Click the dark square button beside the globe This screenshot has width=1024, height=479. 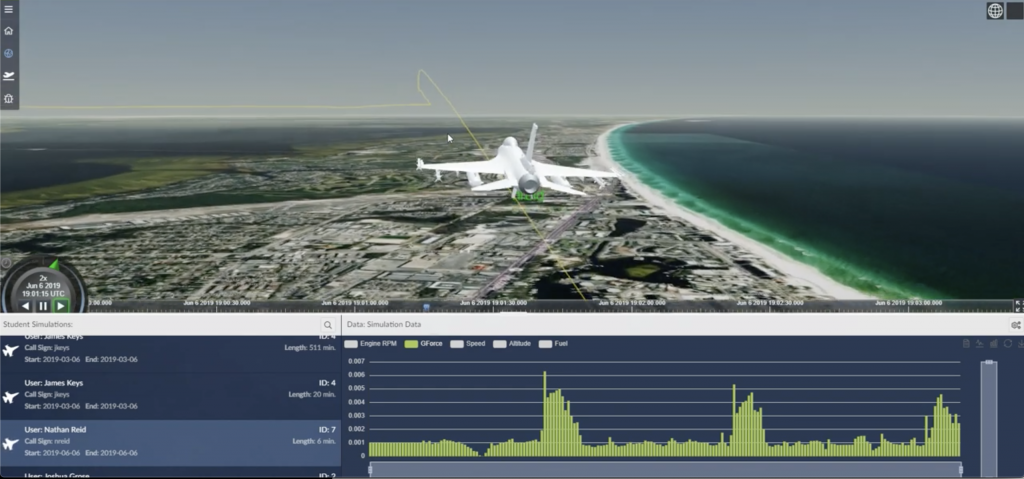point(1015,10)
